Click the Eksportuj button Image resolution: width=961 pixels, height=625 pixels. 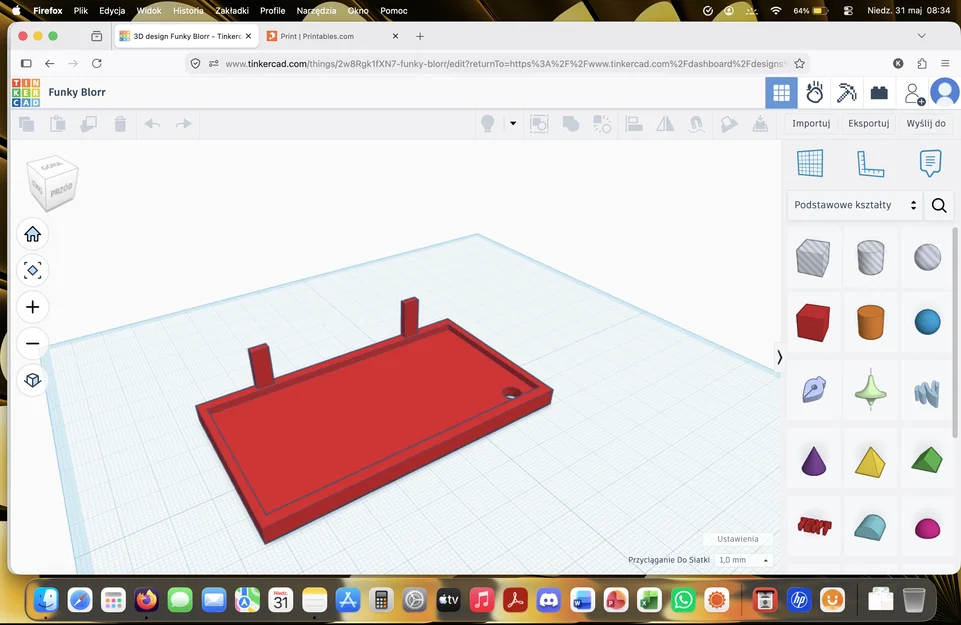coord(868,124)
